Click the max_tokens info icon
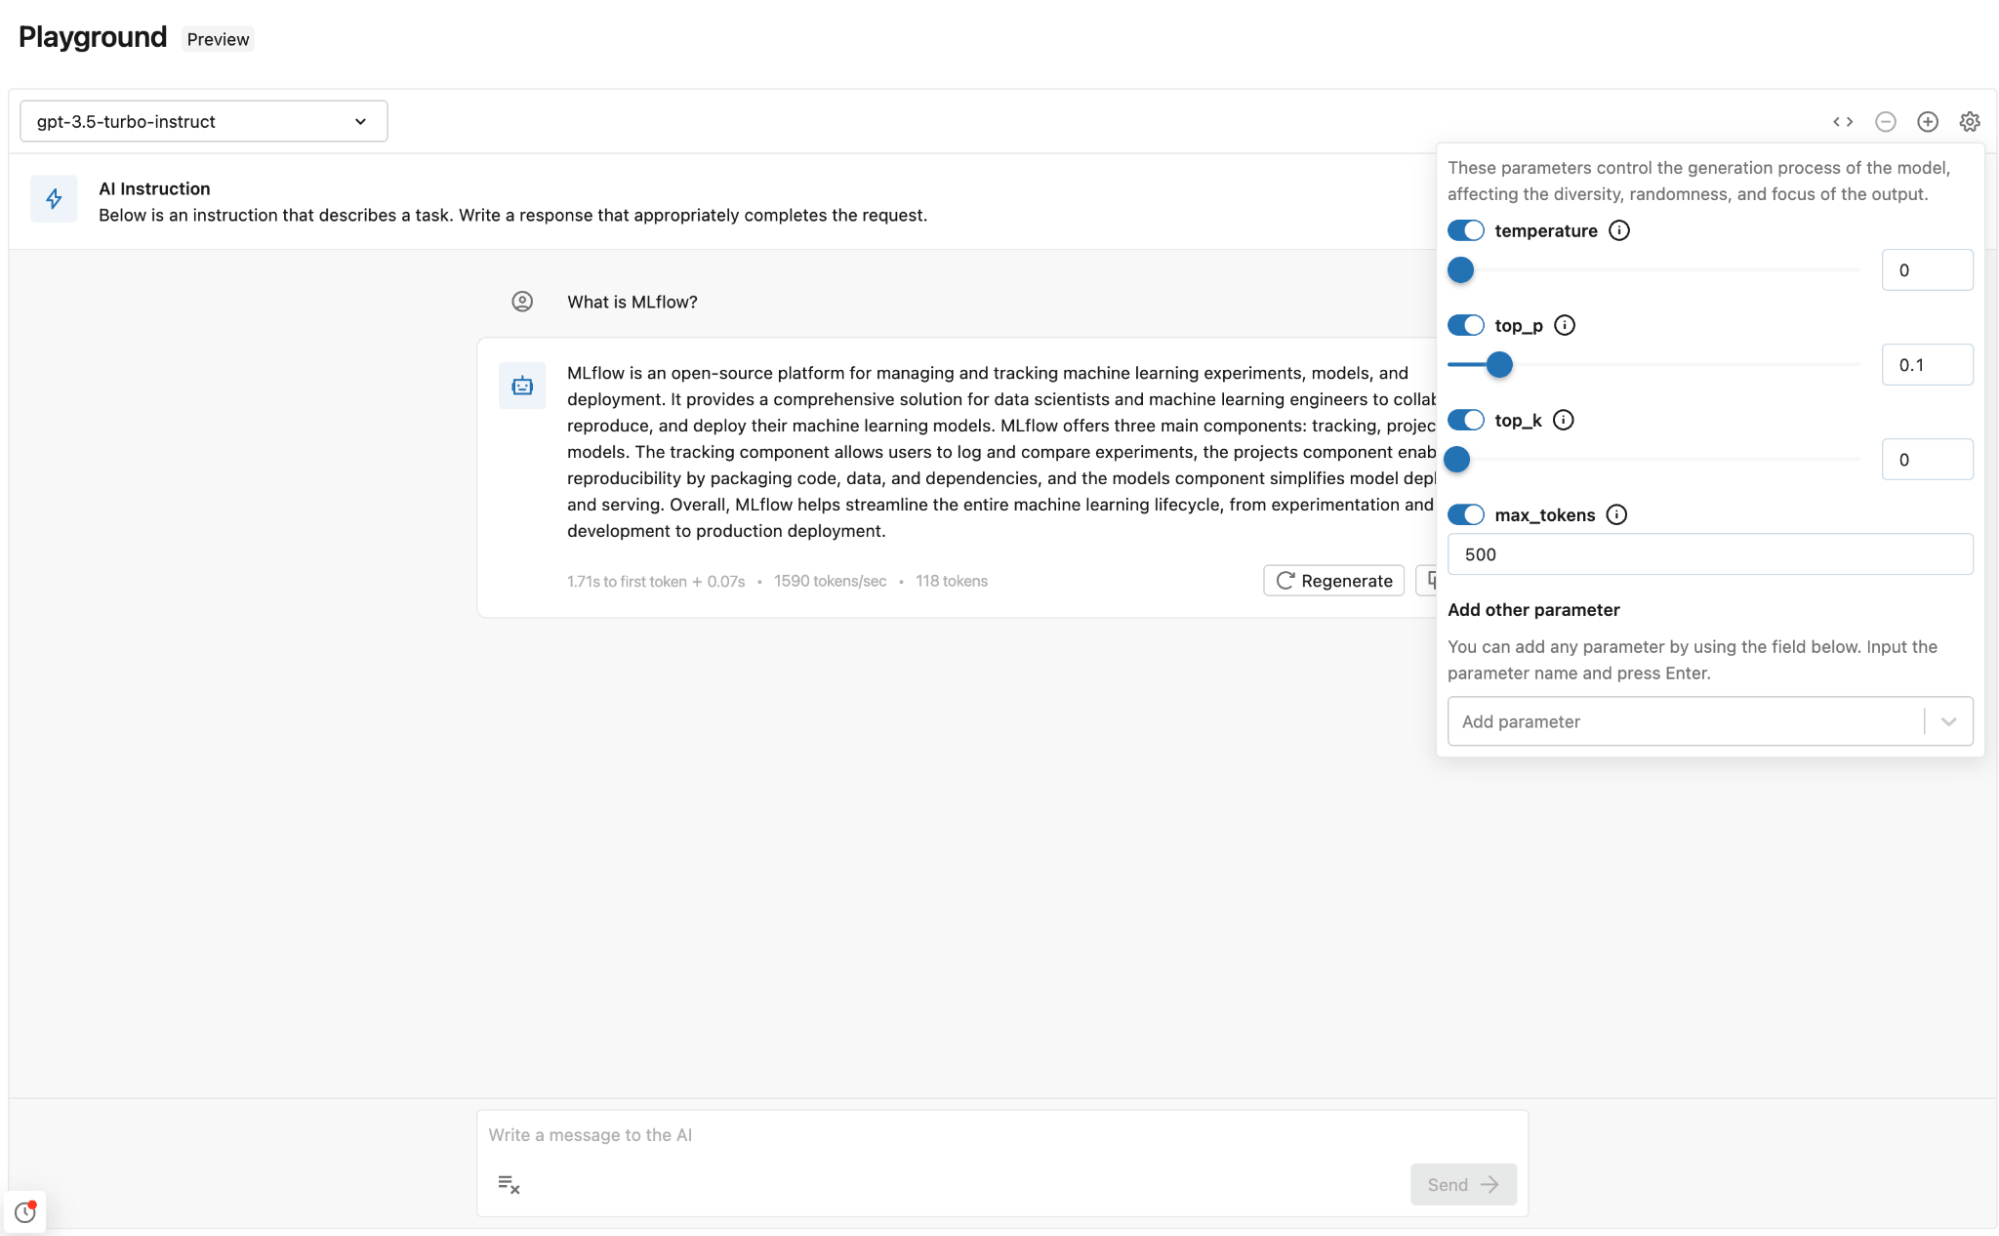This screenshot has height=1236, width=1999. (1616, 515)
